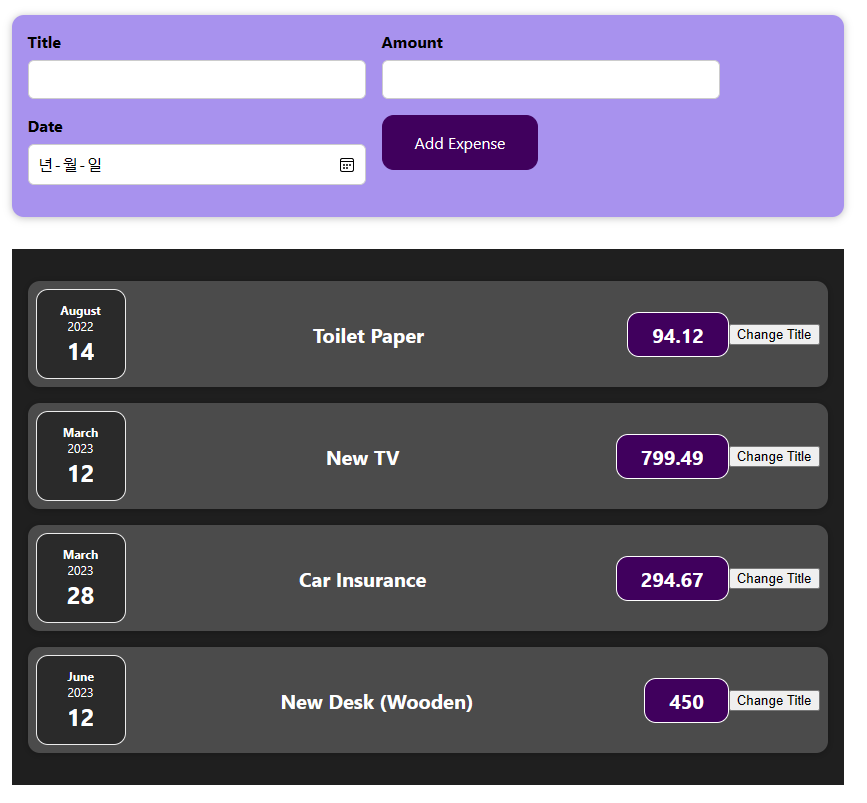Click the 94.12 amount badge
867x803 pixels.
coord(678,335)
